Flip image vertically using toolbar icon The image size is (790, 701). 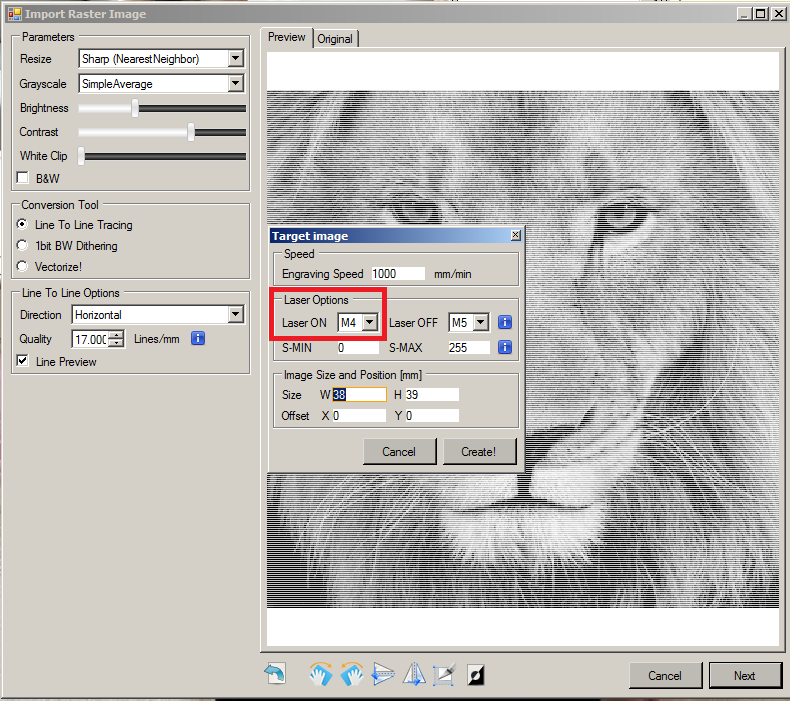(383, 674)
